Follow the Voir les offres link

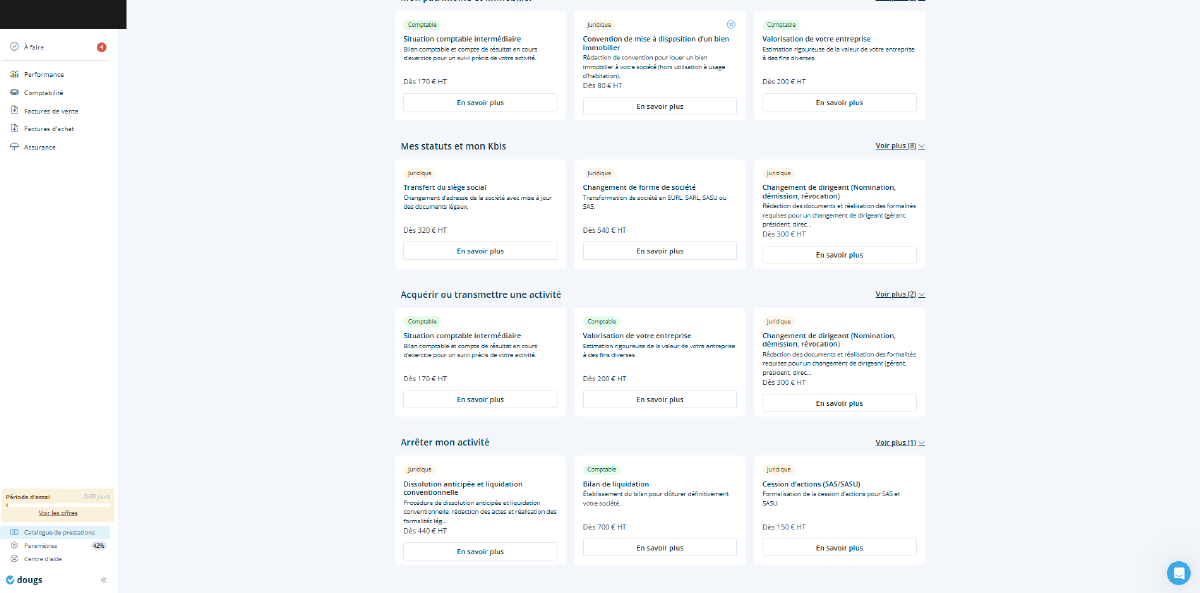[x=58, y=513]
